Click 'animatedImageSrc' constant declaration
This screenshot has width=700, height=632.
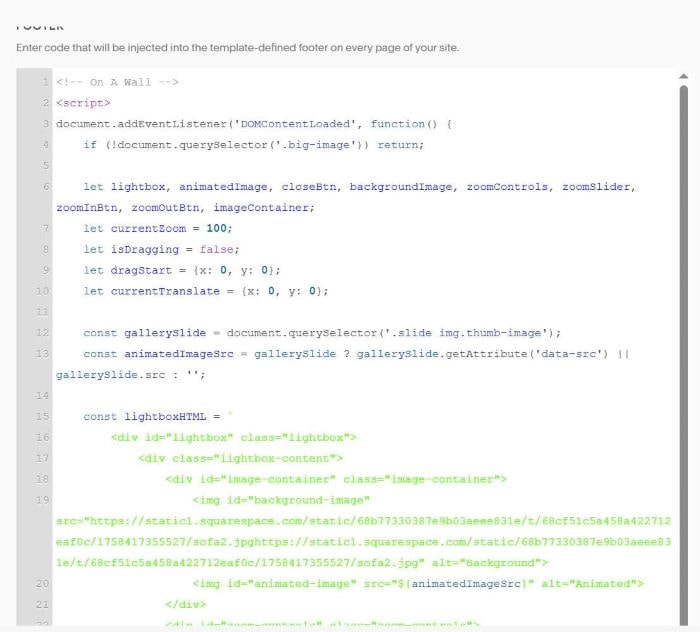click(356, 354)
